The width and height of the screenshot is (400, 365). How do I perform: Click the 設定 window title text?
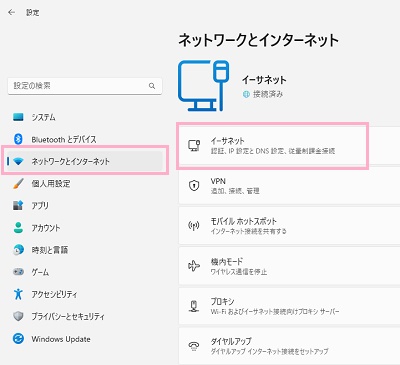(x=33, y=13)
